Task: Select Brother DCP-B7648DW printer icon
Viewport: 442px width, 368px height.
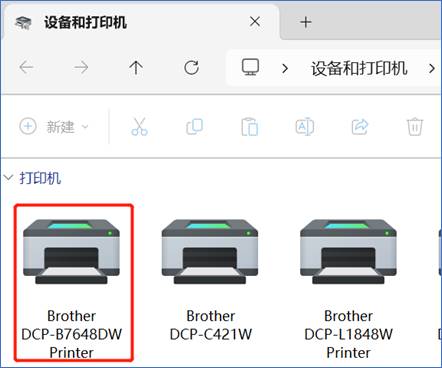Action: [x=71, y=252]
